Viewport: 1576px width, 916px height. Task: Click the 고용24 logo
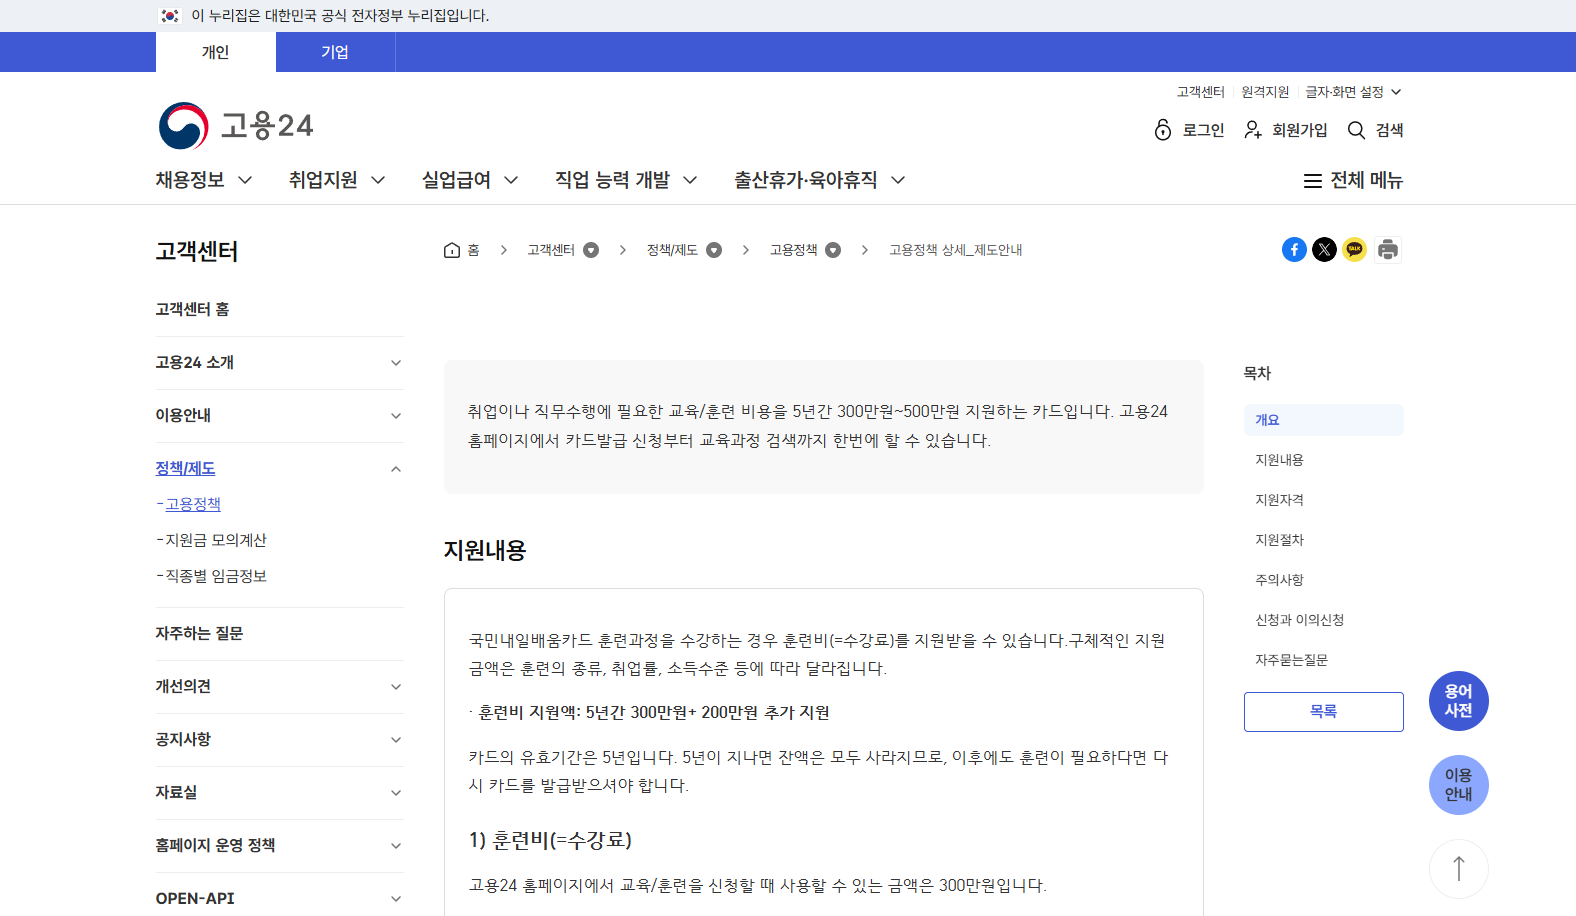(236, 126)
